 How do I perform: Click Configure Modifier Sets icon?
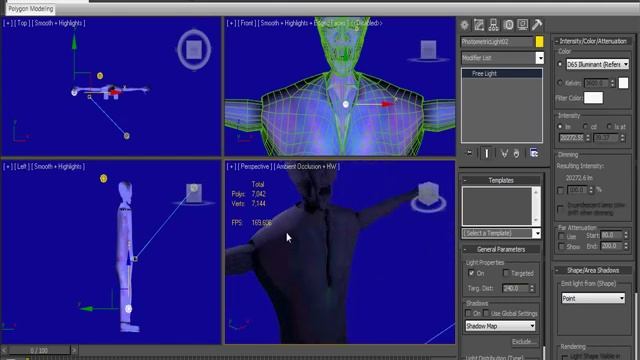[x=534, y=153]
